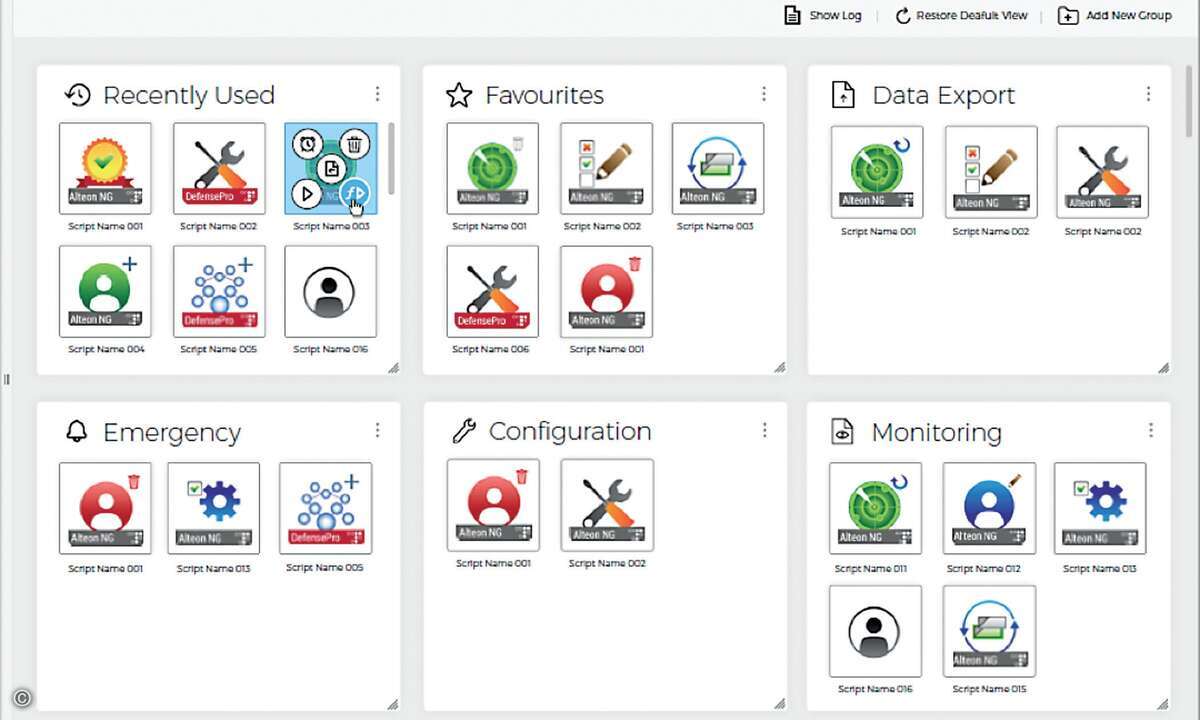The height and width of the screenshot is (720, 1200).
Task: Click Add New Group
Action: pyautogui.click(x=1115, y=15)
